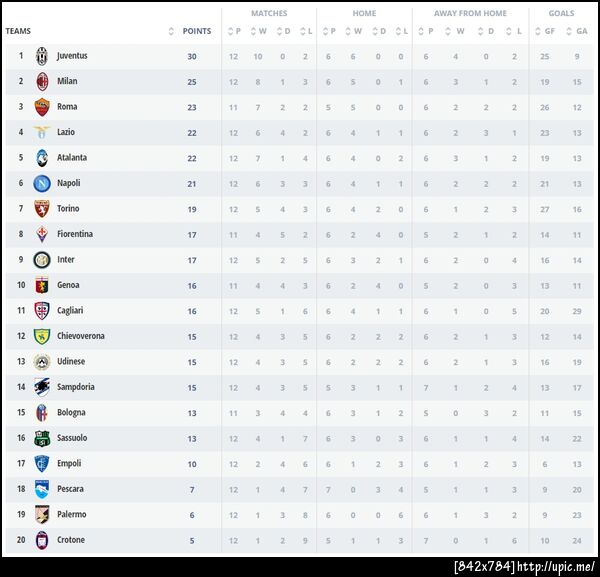
Task: Click the Napoli club crest
Action: (x=42, y=183)
